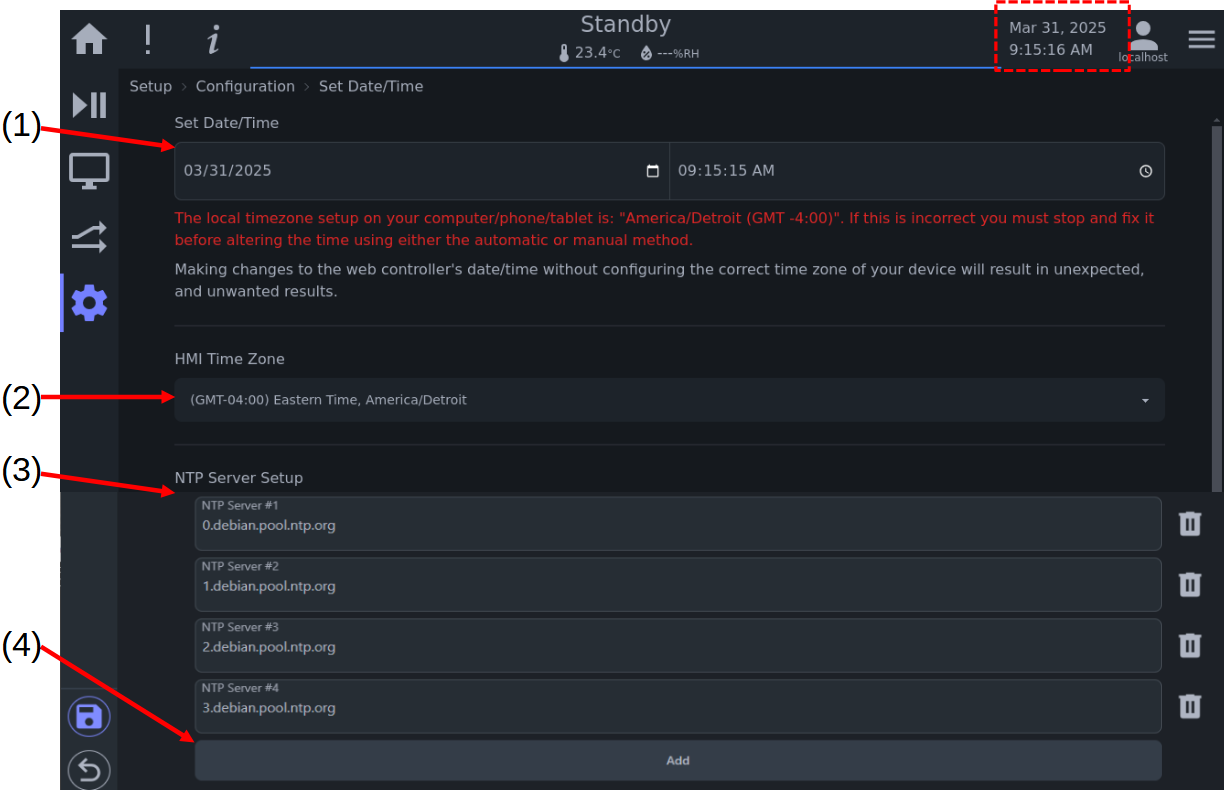Click the 9:15:16 AM header clock
This screenshot has height=790, width=1224.
coord(1051,49)
